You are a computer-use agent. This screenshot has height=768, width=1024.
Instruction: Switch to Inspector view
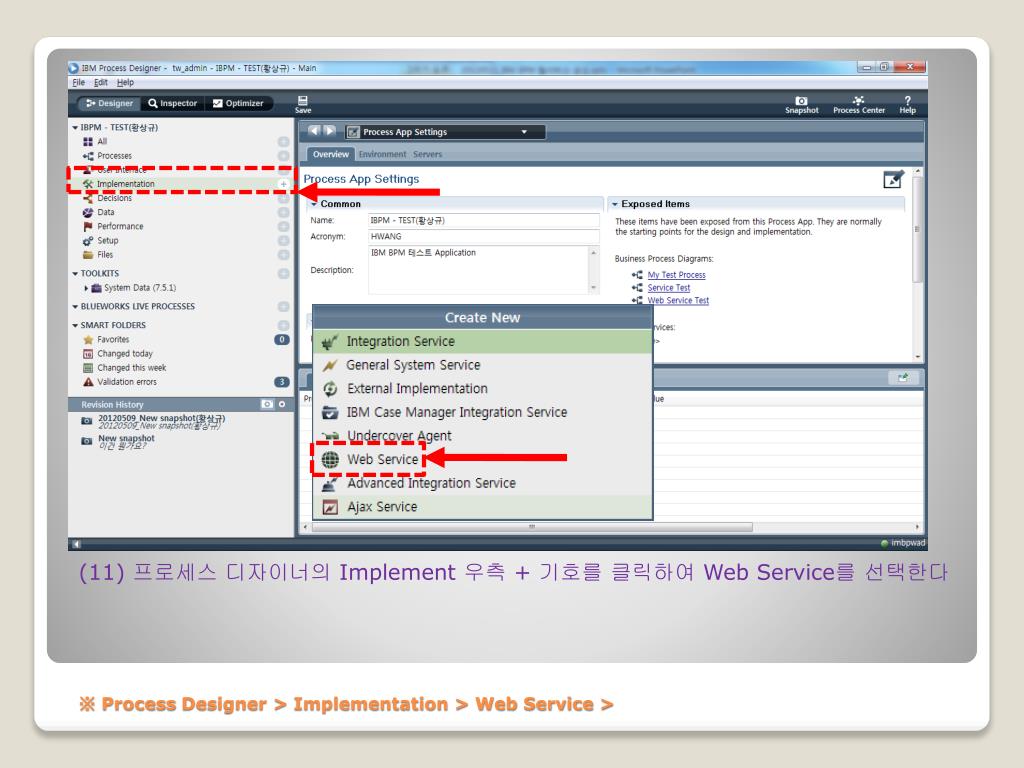click(x=172, y=103)
